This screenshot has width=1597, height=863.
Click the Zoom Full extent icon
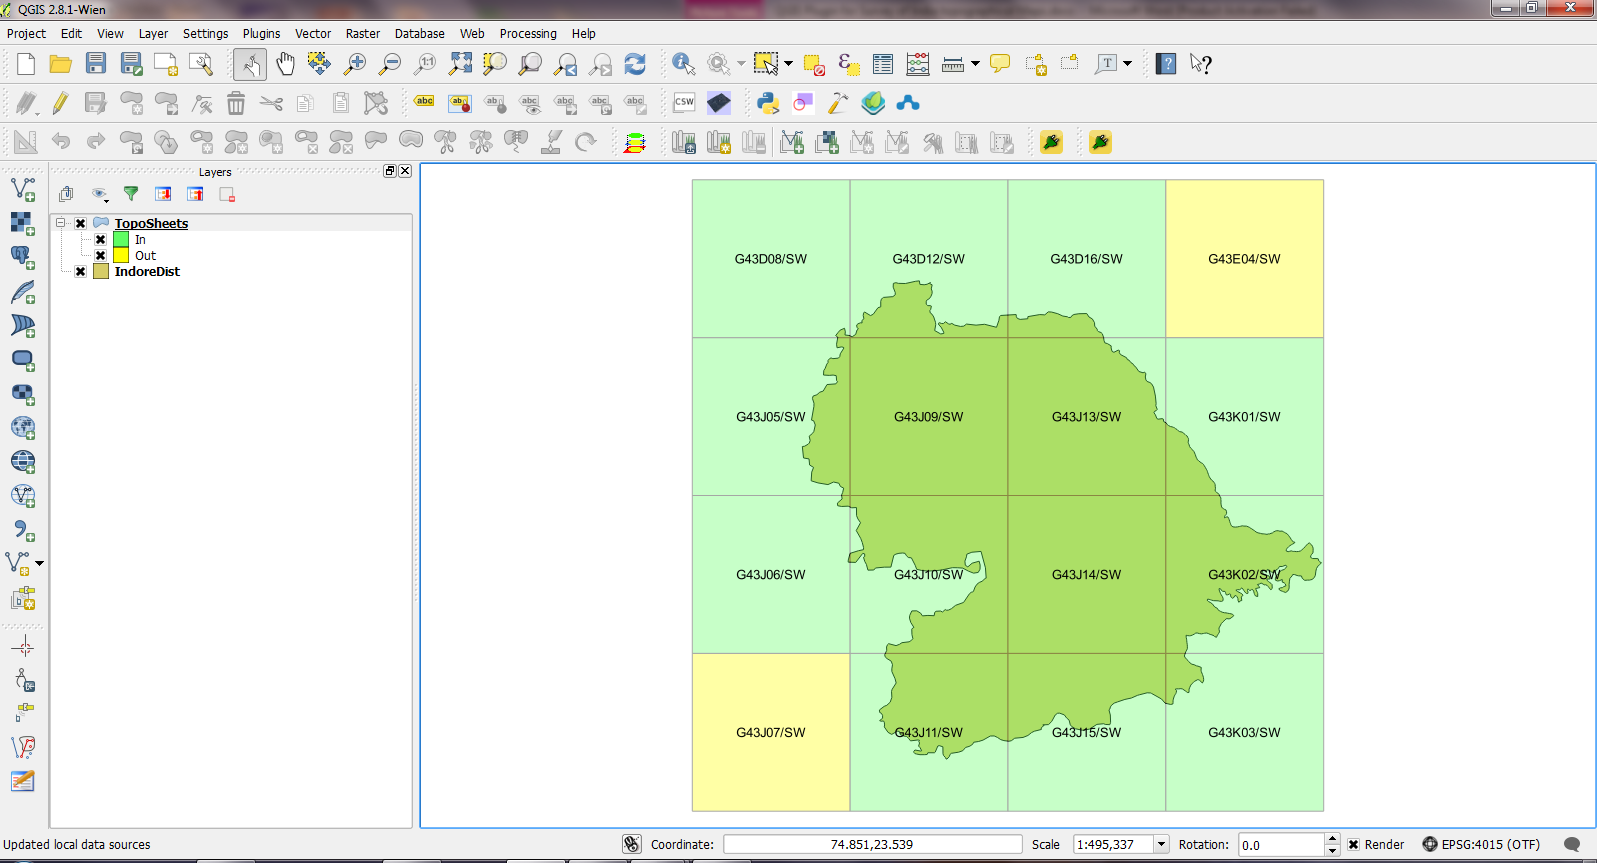click(460, 64)
